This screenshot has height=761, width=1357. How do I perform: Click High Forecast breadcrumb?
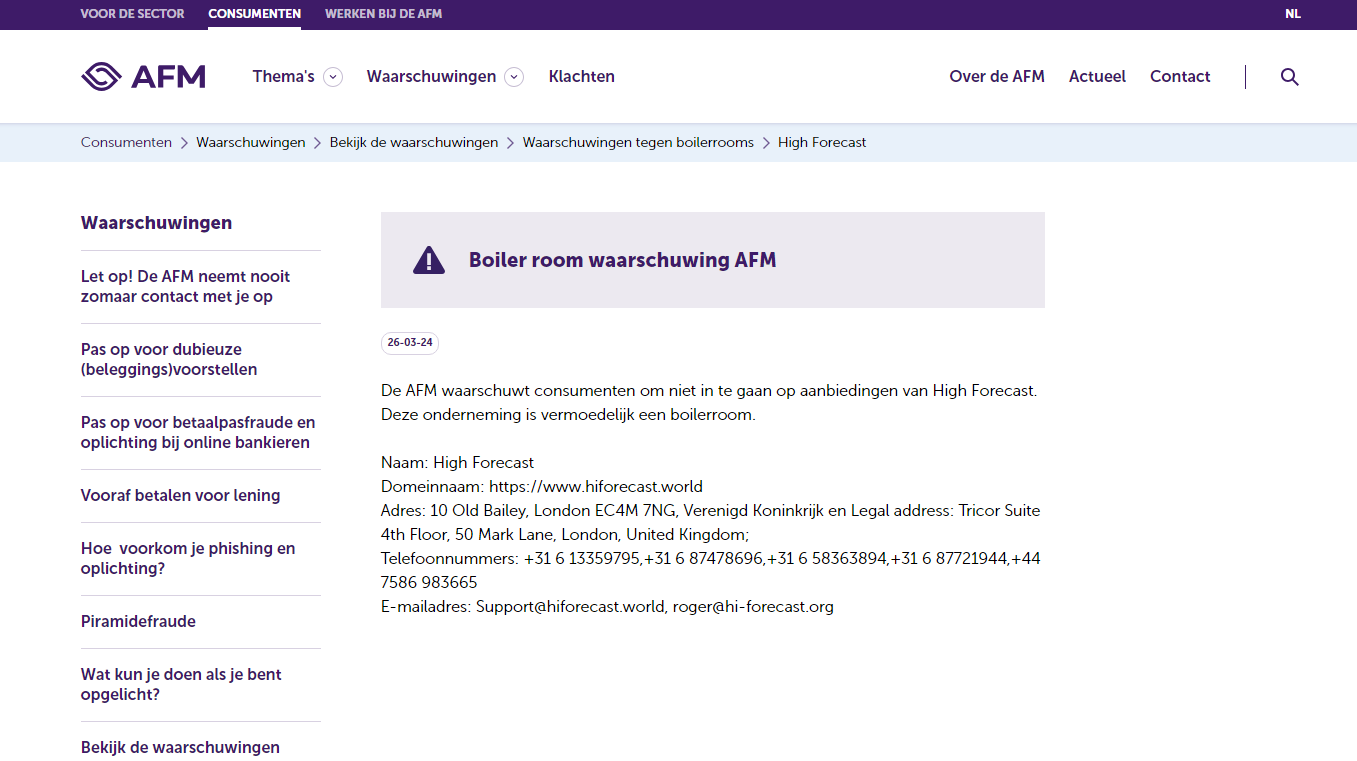(822, 143)
